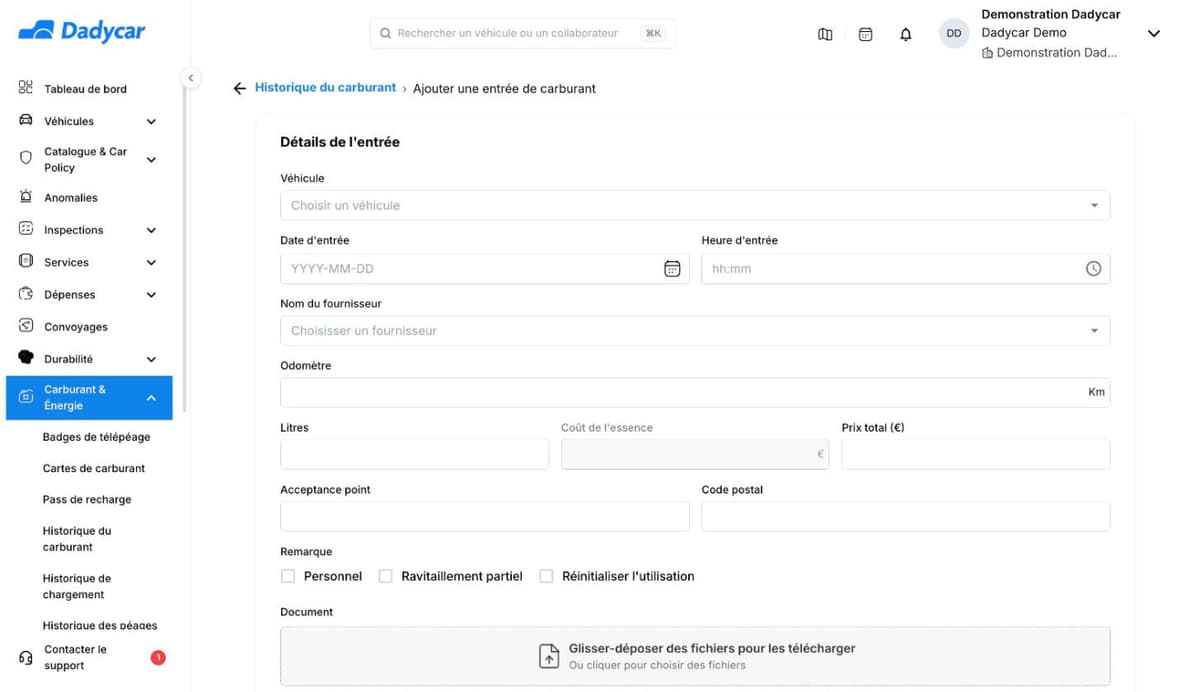
Task: Collapse the Carburant & Énergie section
Action: tap(151, 398)
